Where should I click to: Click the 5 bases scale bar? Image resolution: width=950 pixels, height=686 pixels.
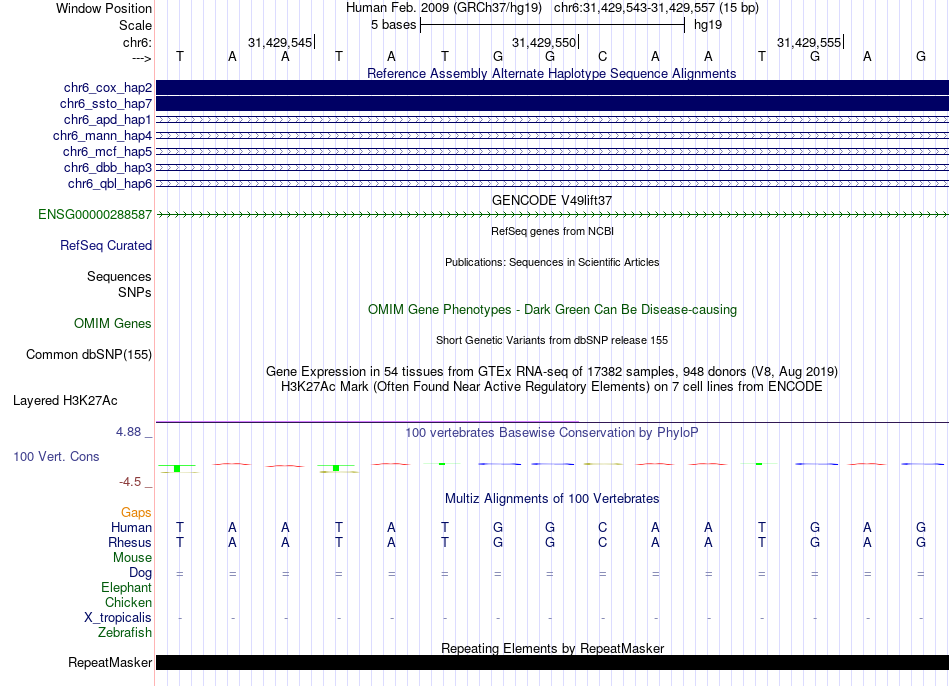tap(552, 25)
